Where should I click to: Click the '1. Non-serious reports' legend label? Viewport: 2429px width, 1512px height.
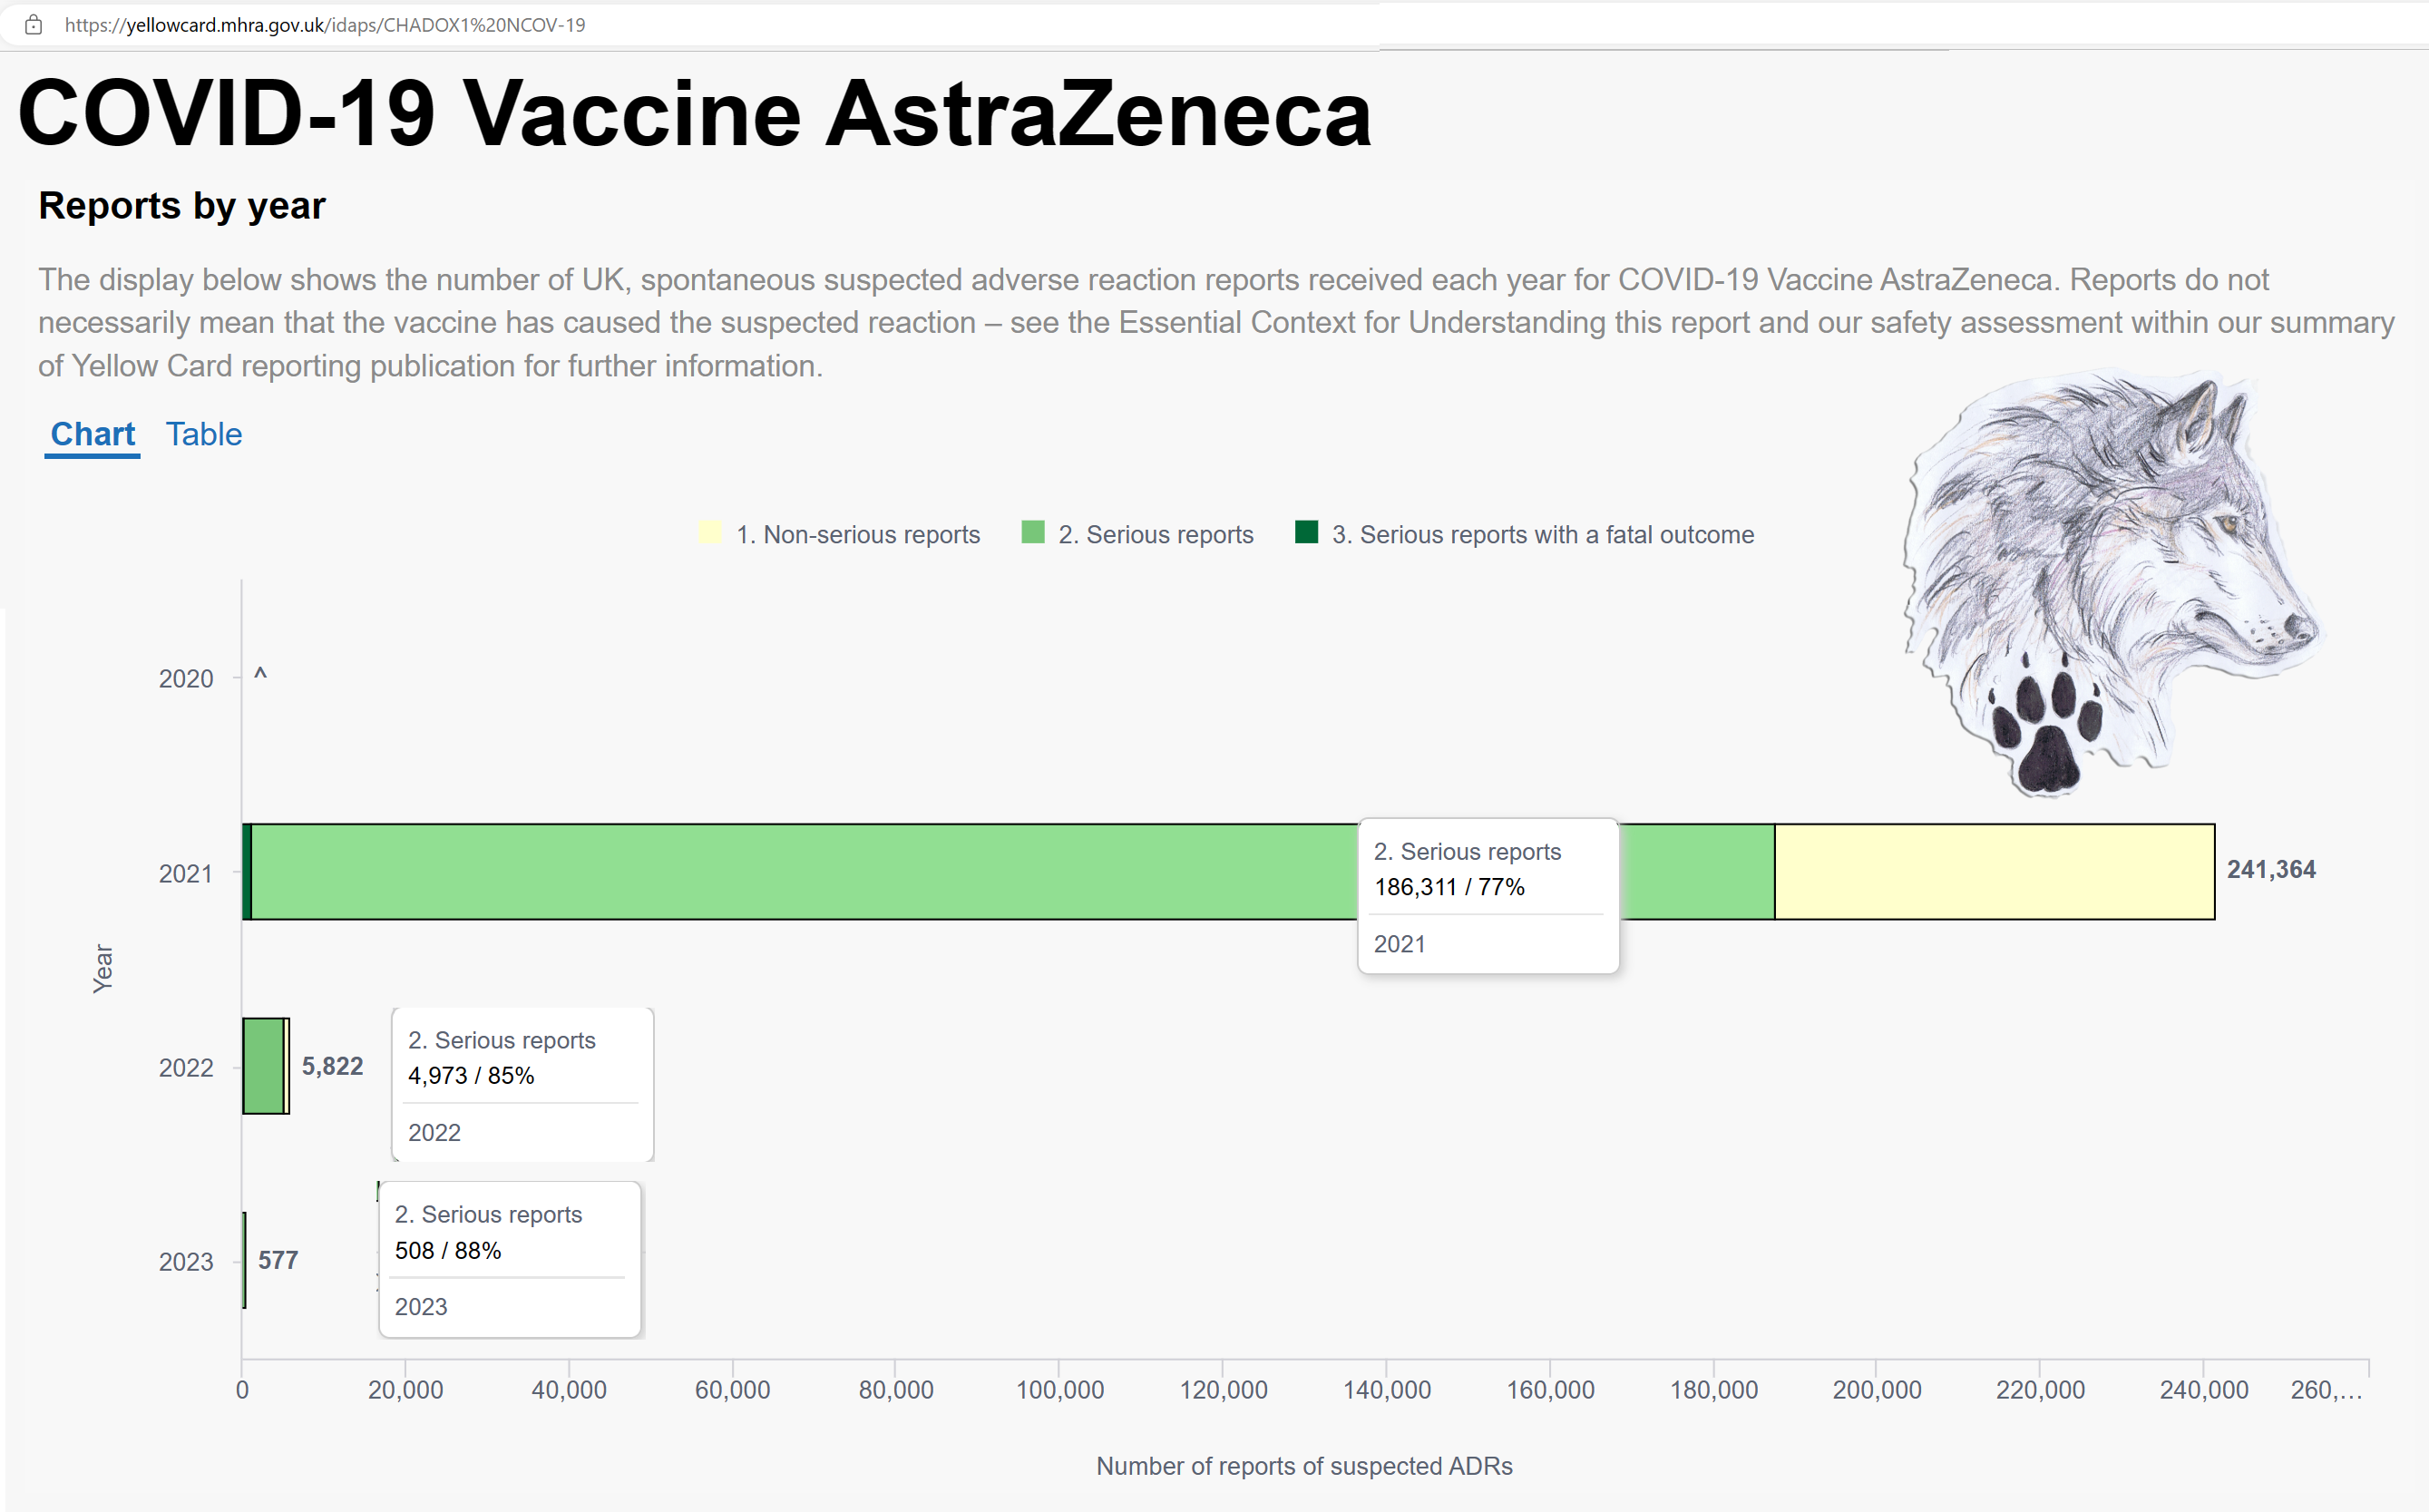pyautogui.click(x=858, y=534)
